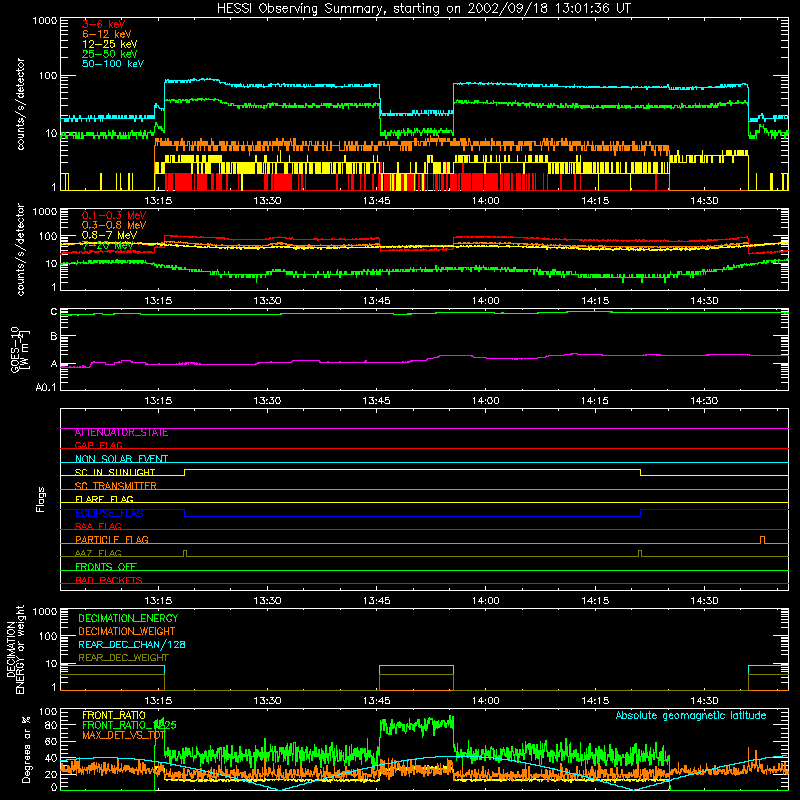Click the cyan 50-100 keV legend label
The width and height of the screenshot is (800, 800).
click(x=112, y=64)
